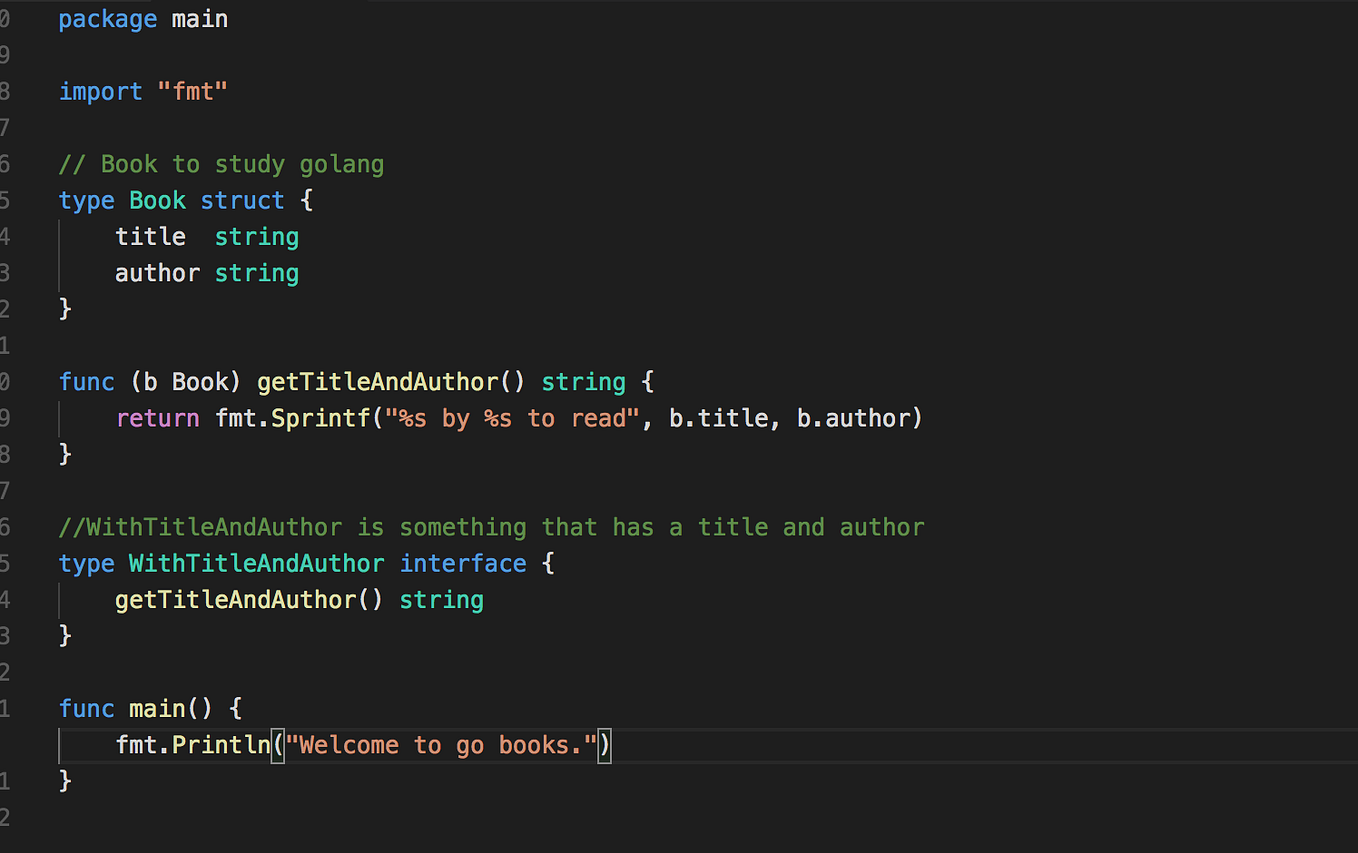Select the import "fmt" statement
The height and width of the screenshot is (853, 1358).
point(143,91)
